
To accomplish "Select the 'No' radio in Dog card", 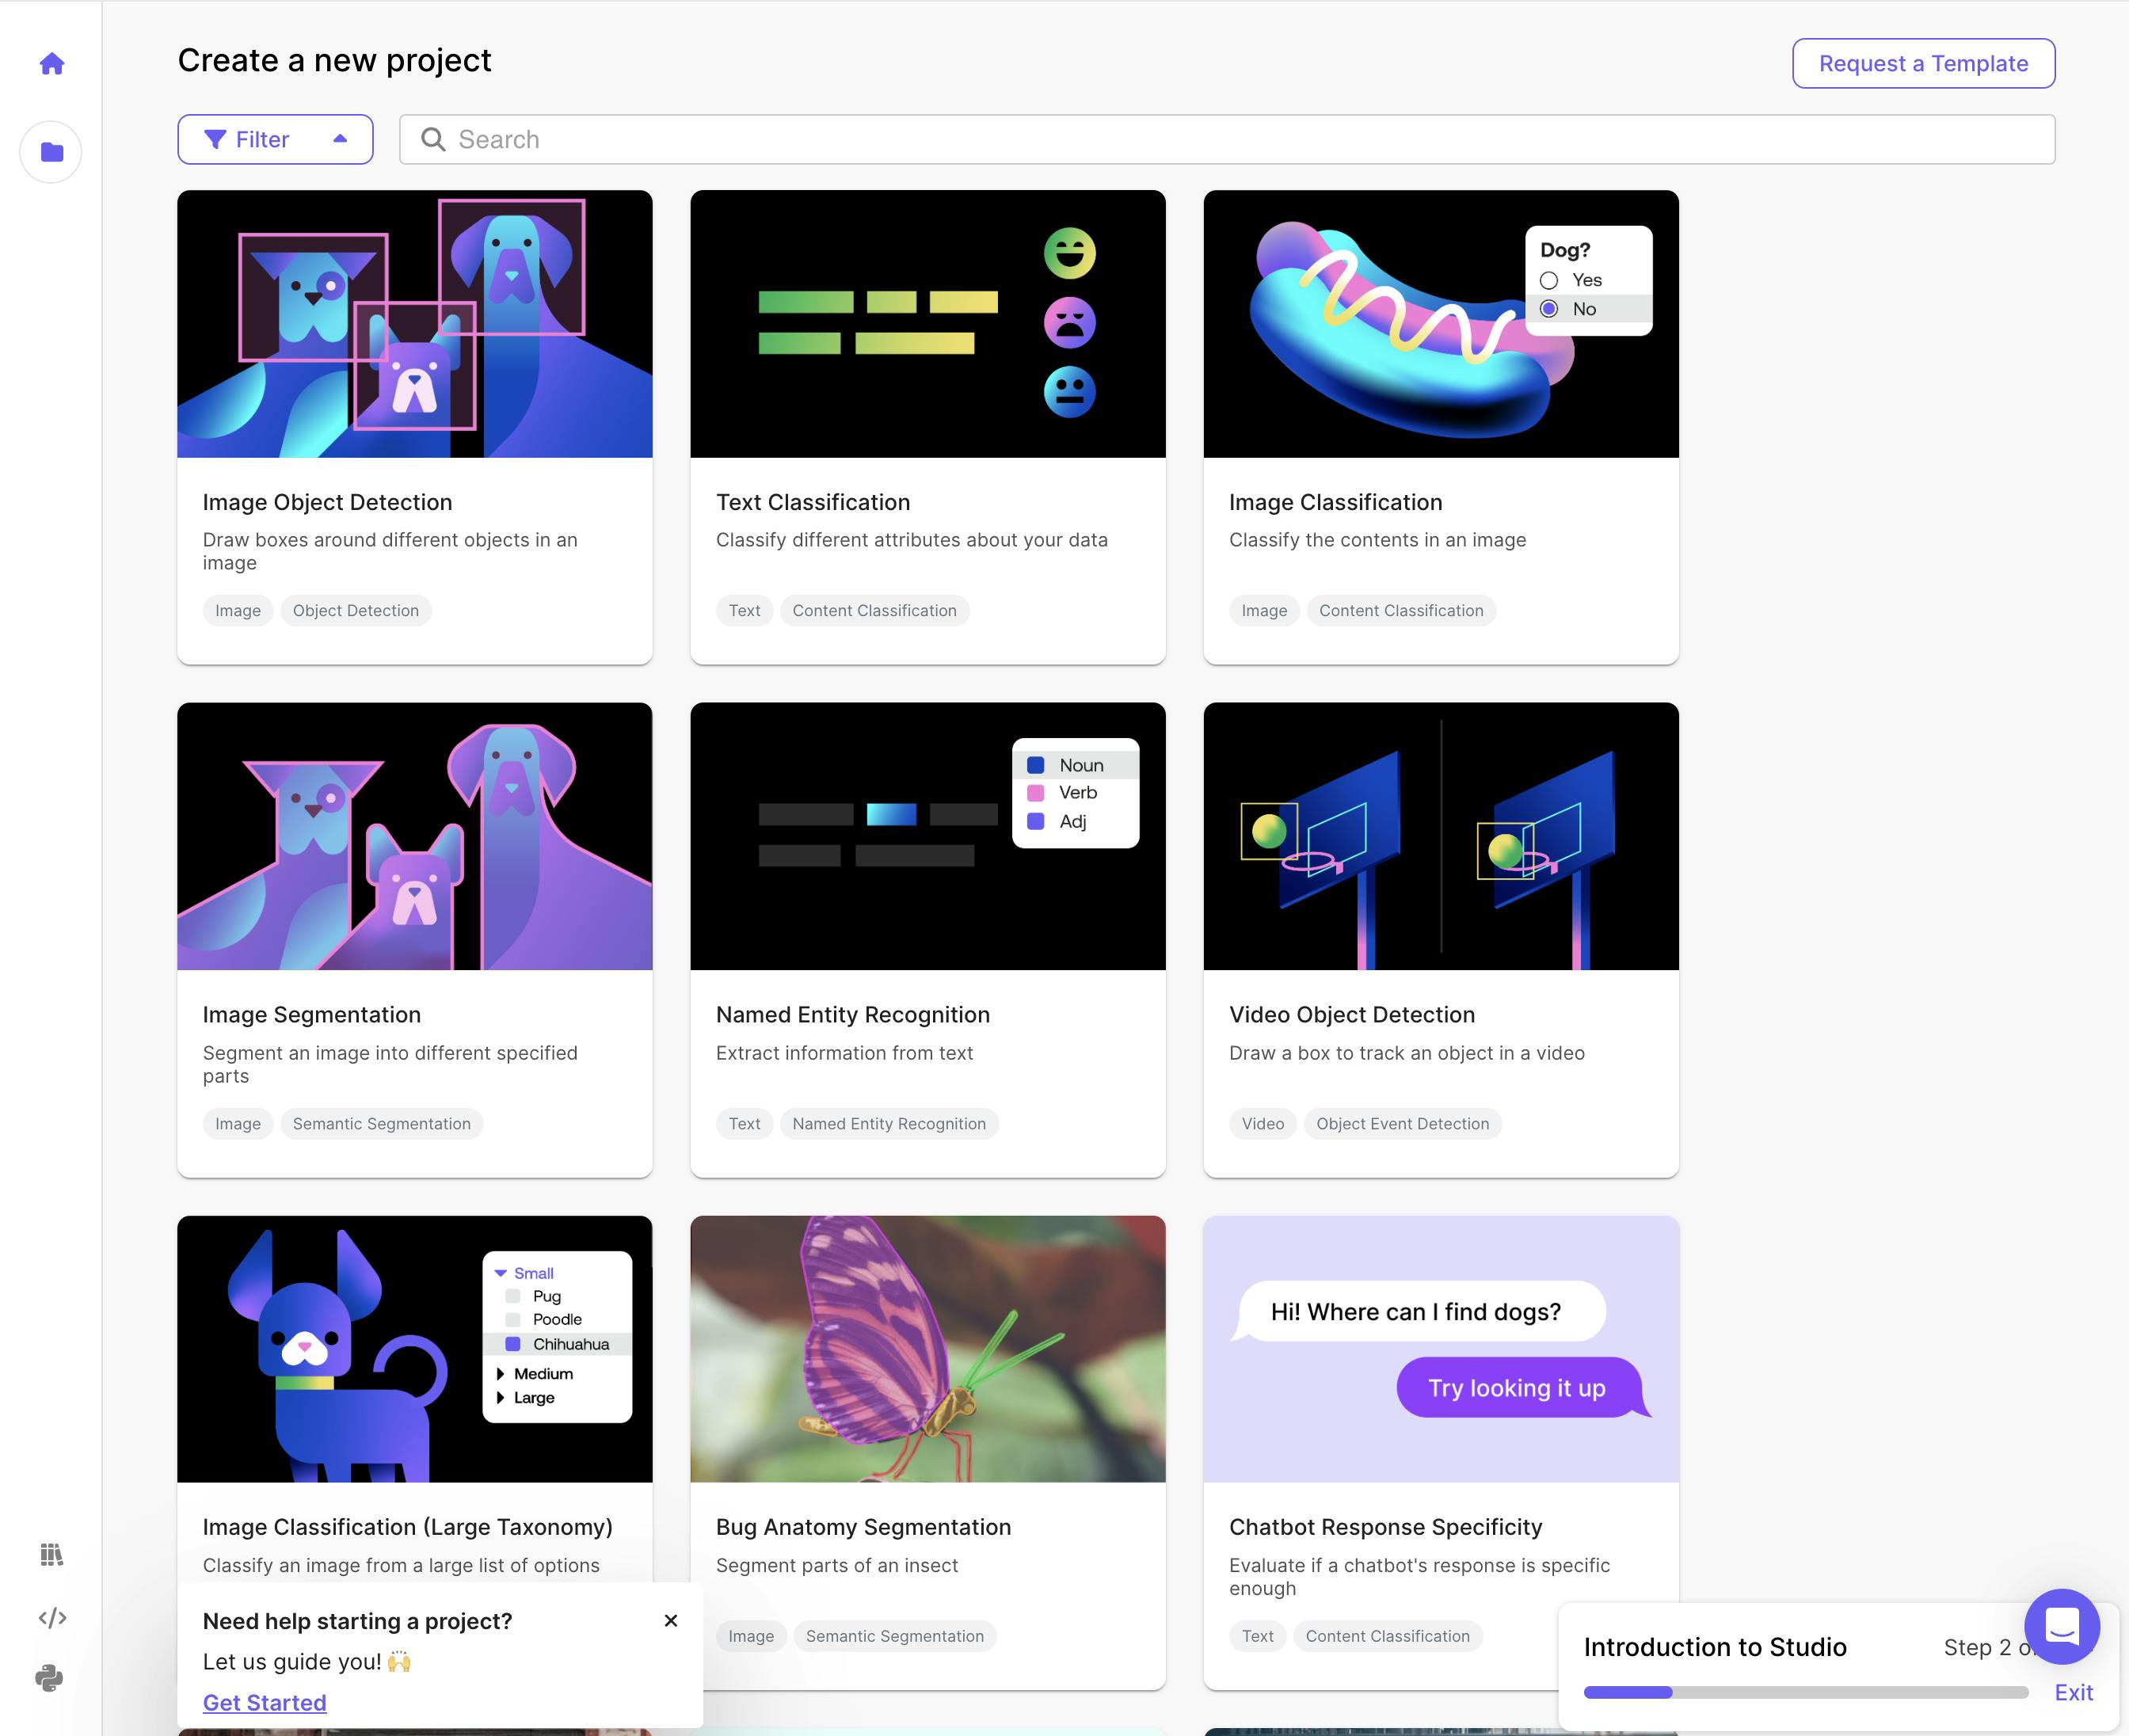I will click(1549, 309).
